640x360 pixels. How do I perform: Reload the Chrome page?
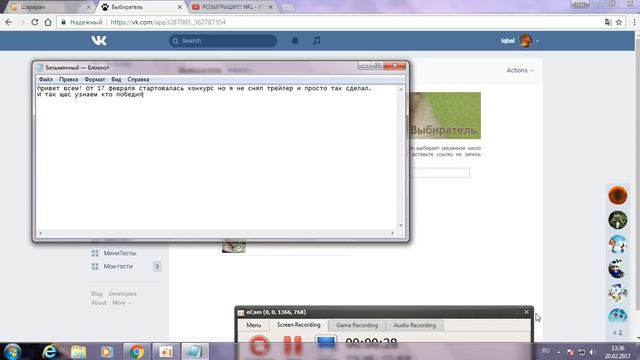coord(35,22)
